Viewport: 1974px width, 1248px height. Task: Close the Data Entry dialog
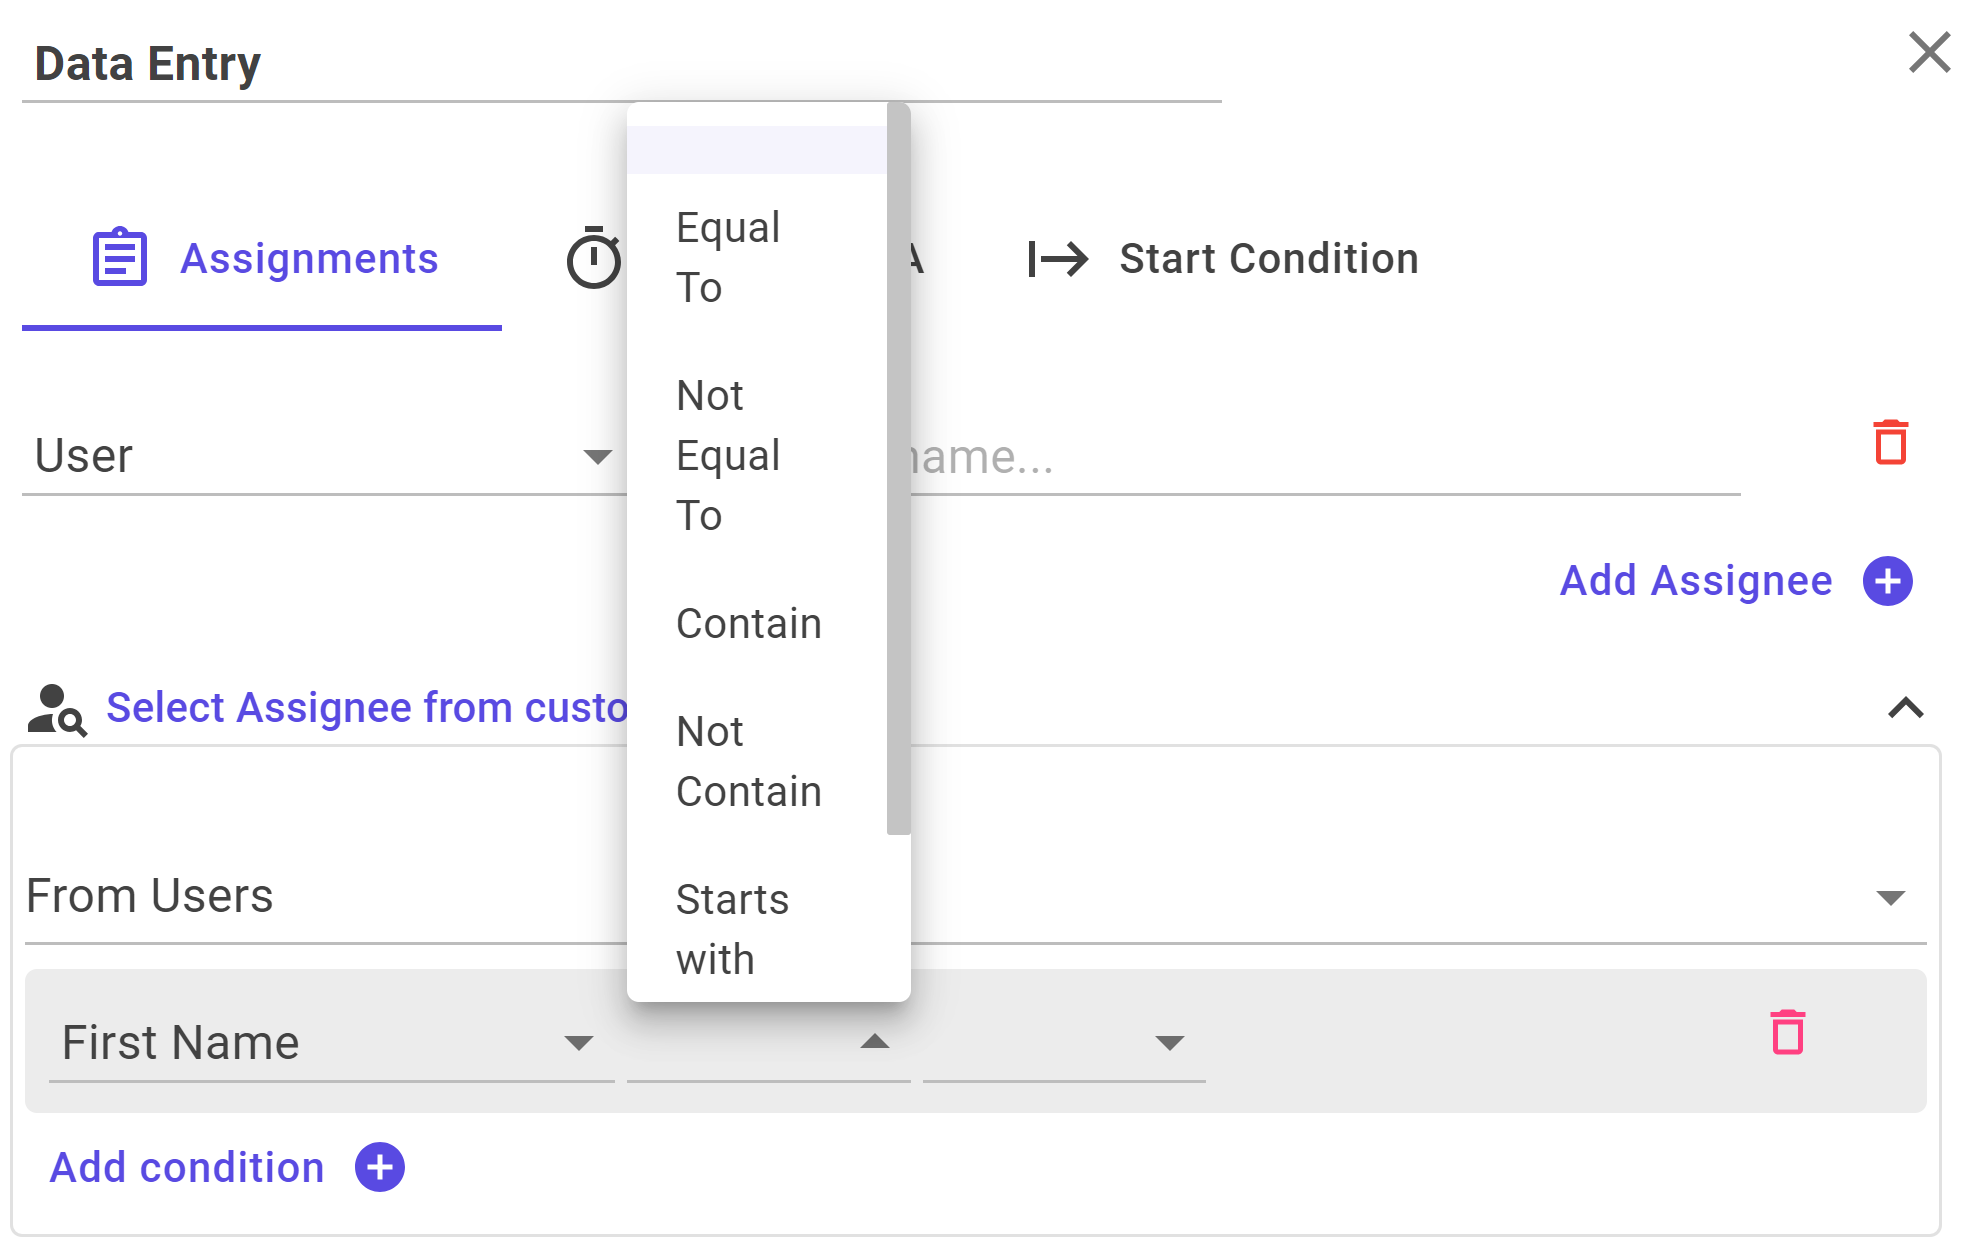pos(1929,53)
